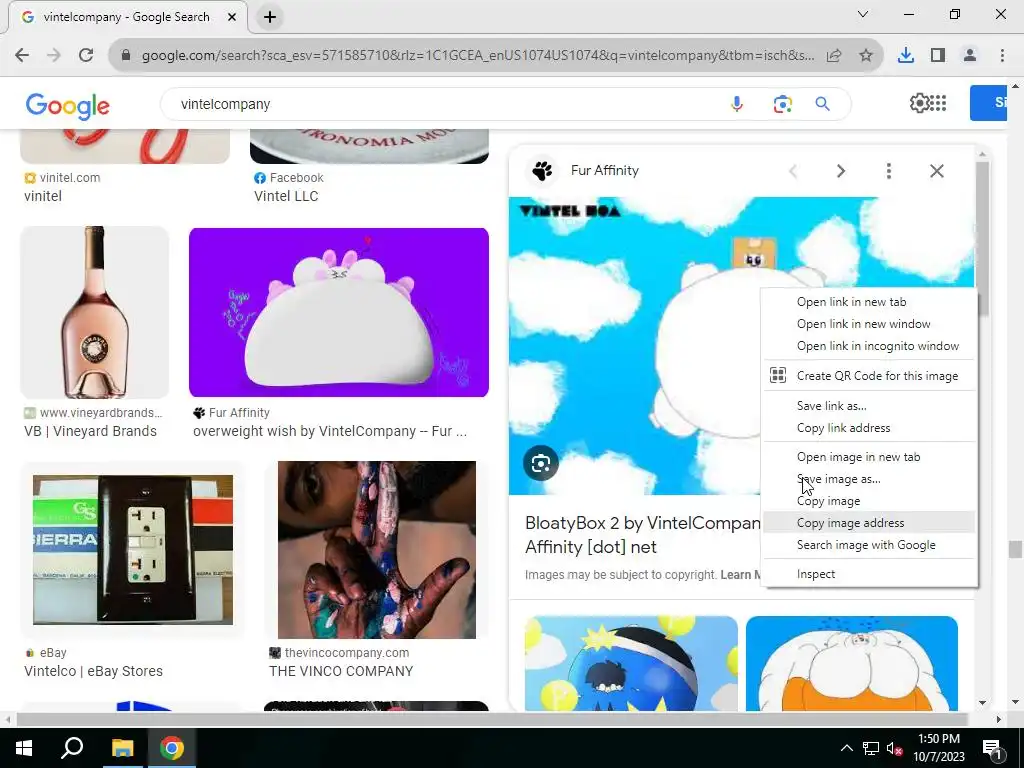Screen dimensions: 1024x768
Task: Open File Explorer from the taskbar
Action: point(121,748)
